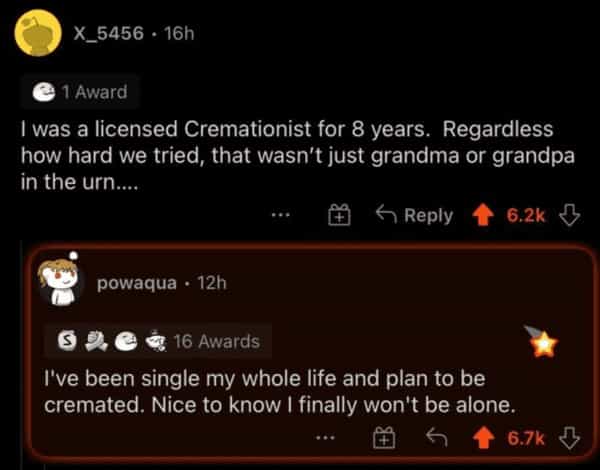Click the 12h timestamp on powaqua's reply
Viewport: 600px width, 470px height.
pos(213,283)
